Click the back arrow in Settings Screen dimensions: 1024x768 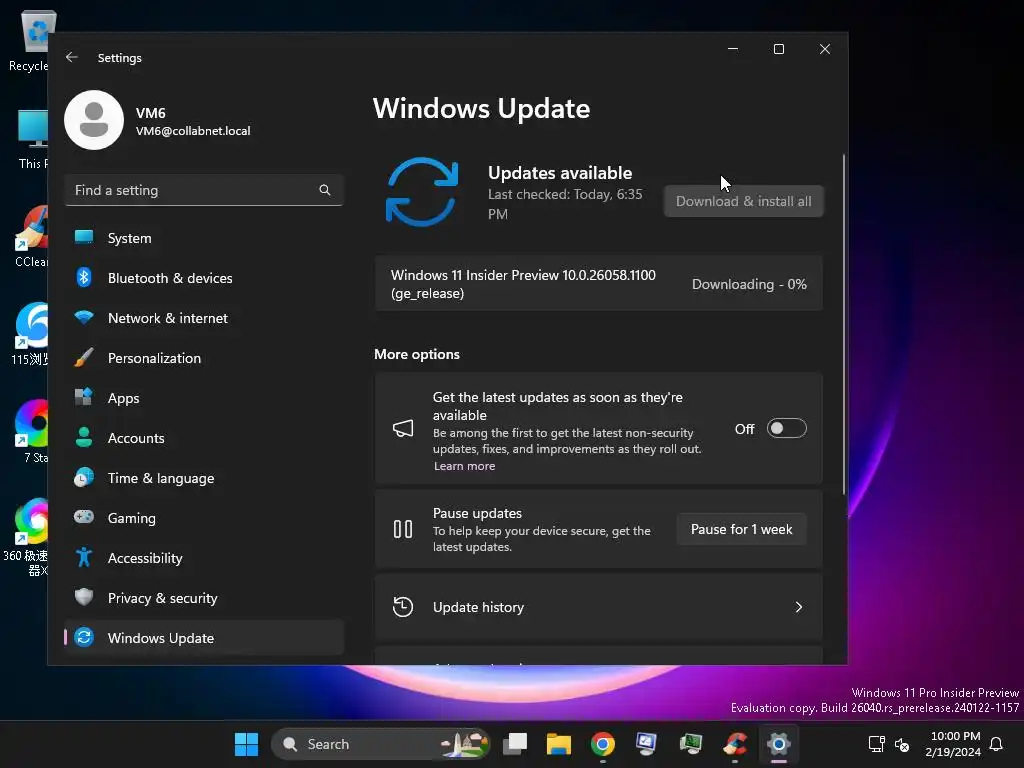(x=72, y=57)
